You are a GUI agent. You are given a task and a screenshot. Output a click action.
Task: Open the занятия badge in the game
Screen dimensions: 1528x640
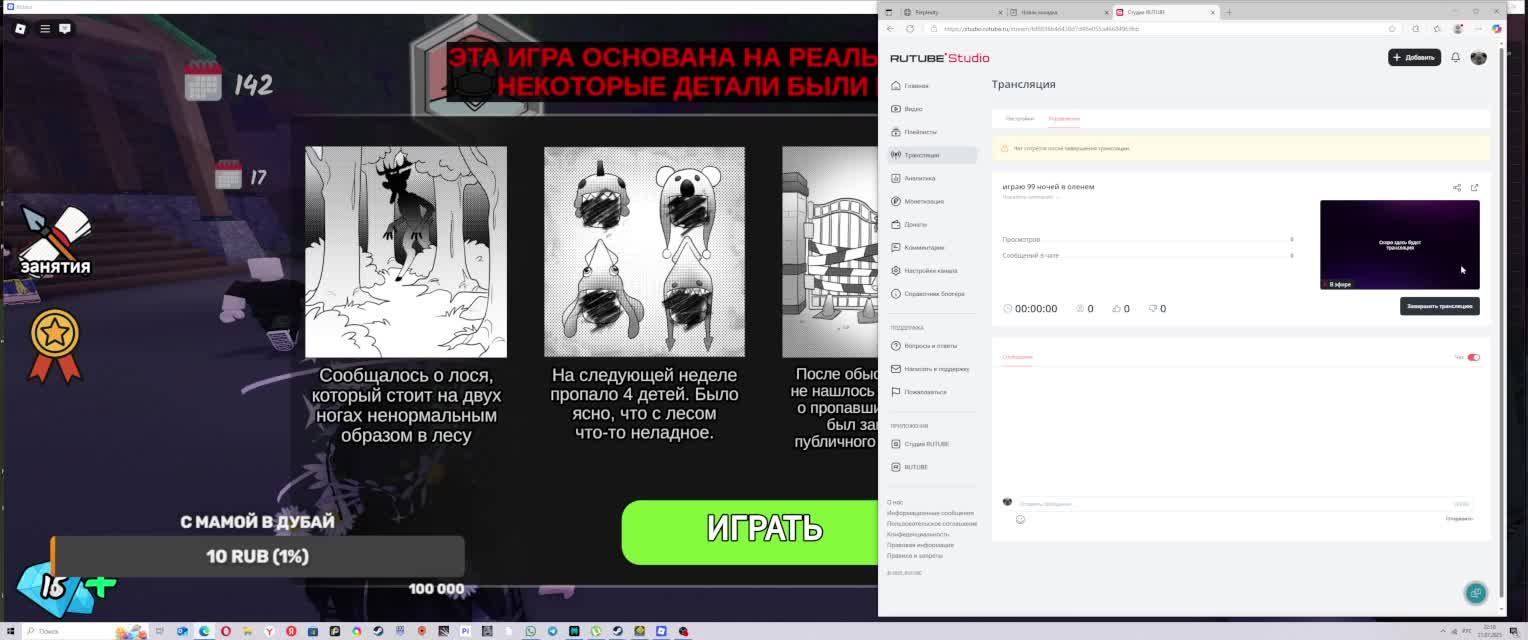(55, 241)
